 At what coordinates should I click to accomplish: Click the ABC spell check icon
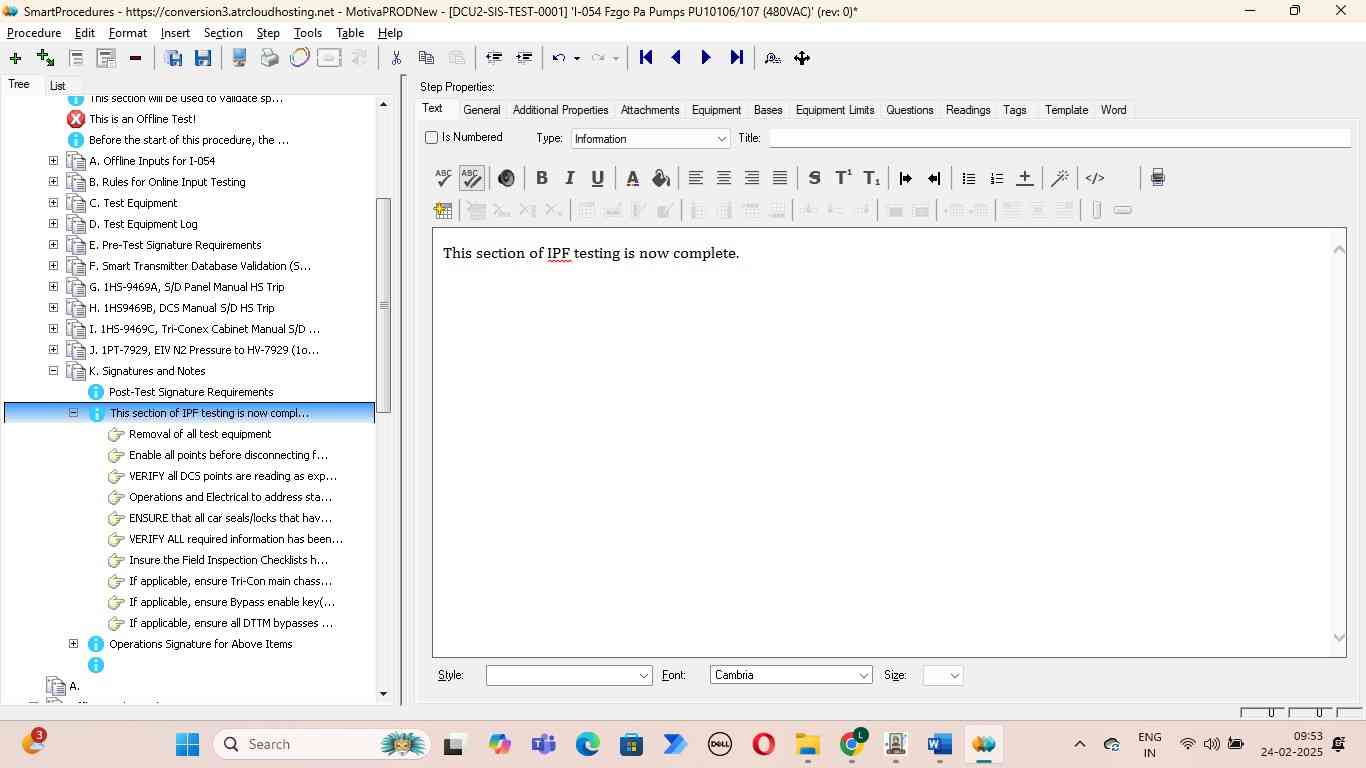[443, 178]
